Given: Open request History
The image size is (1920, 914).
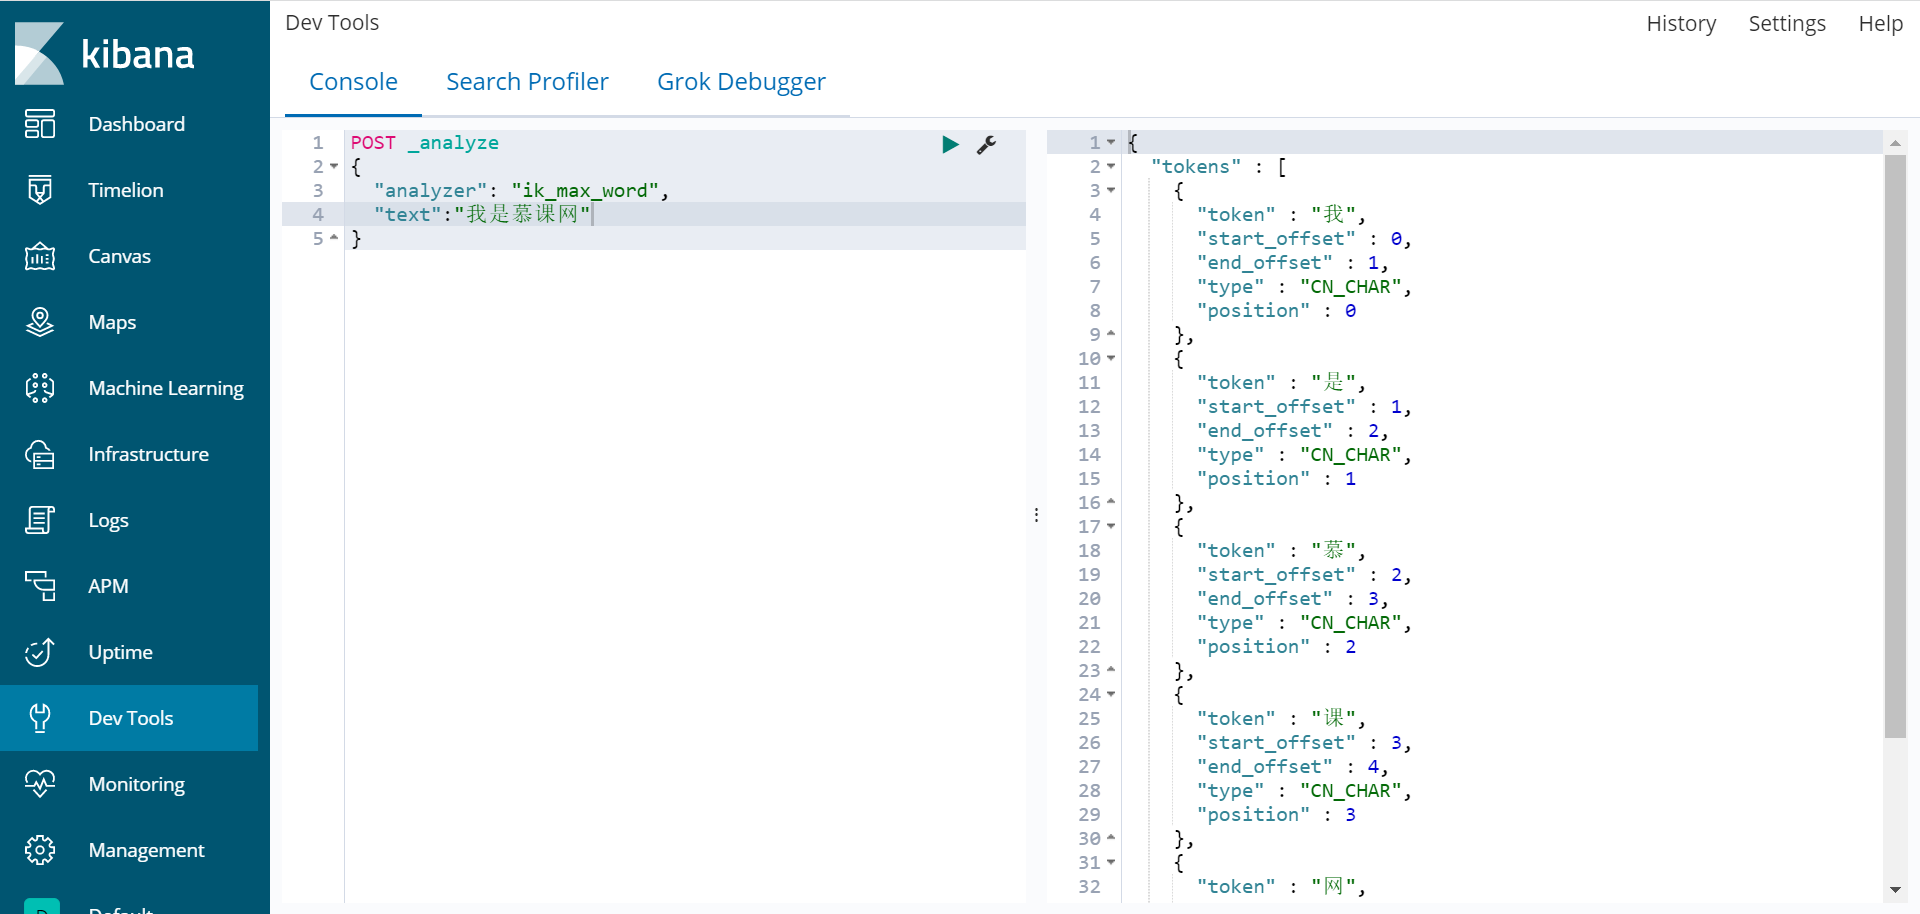Looking at the screenshot, I should pyautogui.click(x=1681, y=23).
